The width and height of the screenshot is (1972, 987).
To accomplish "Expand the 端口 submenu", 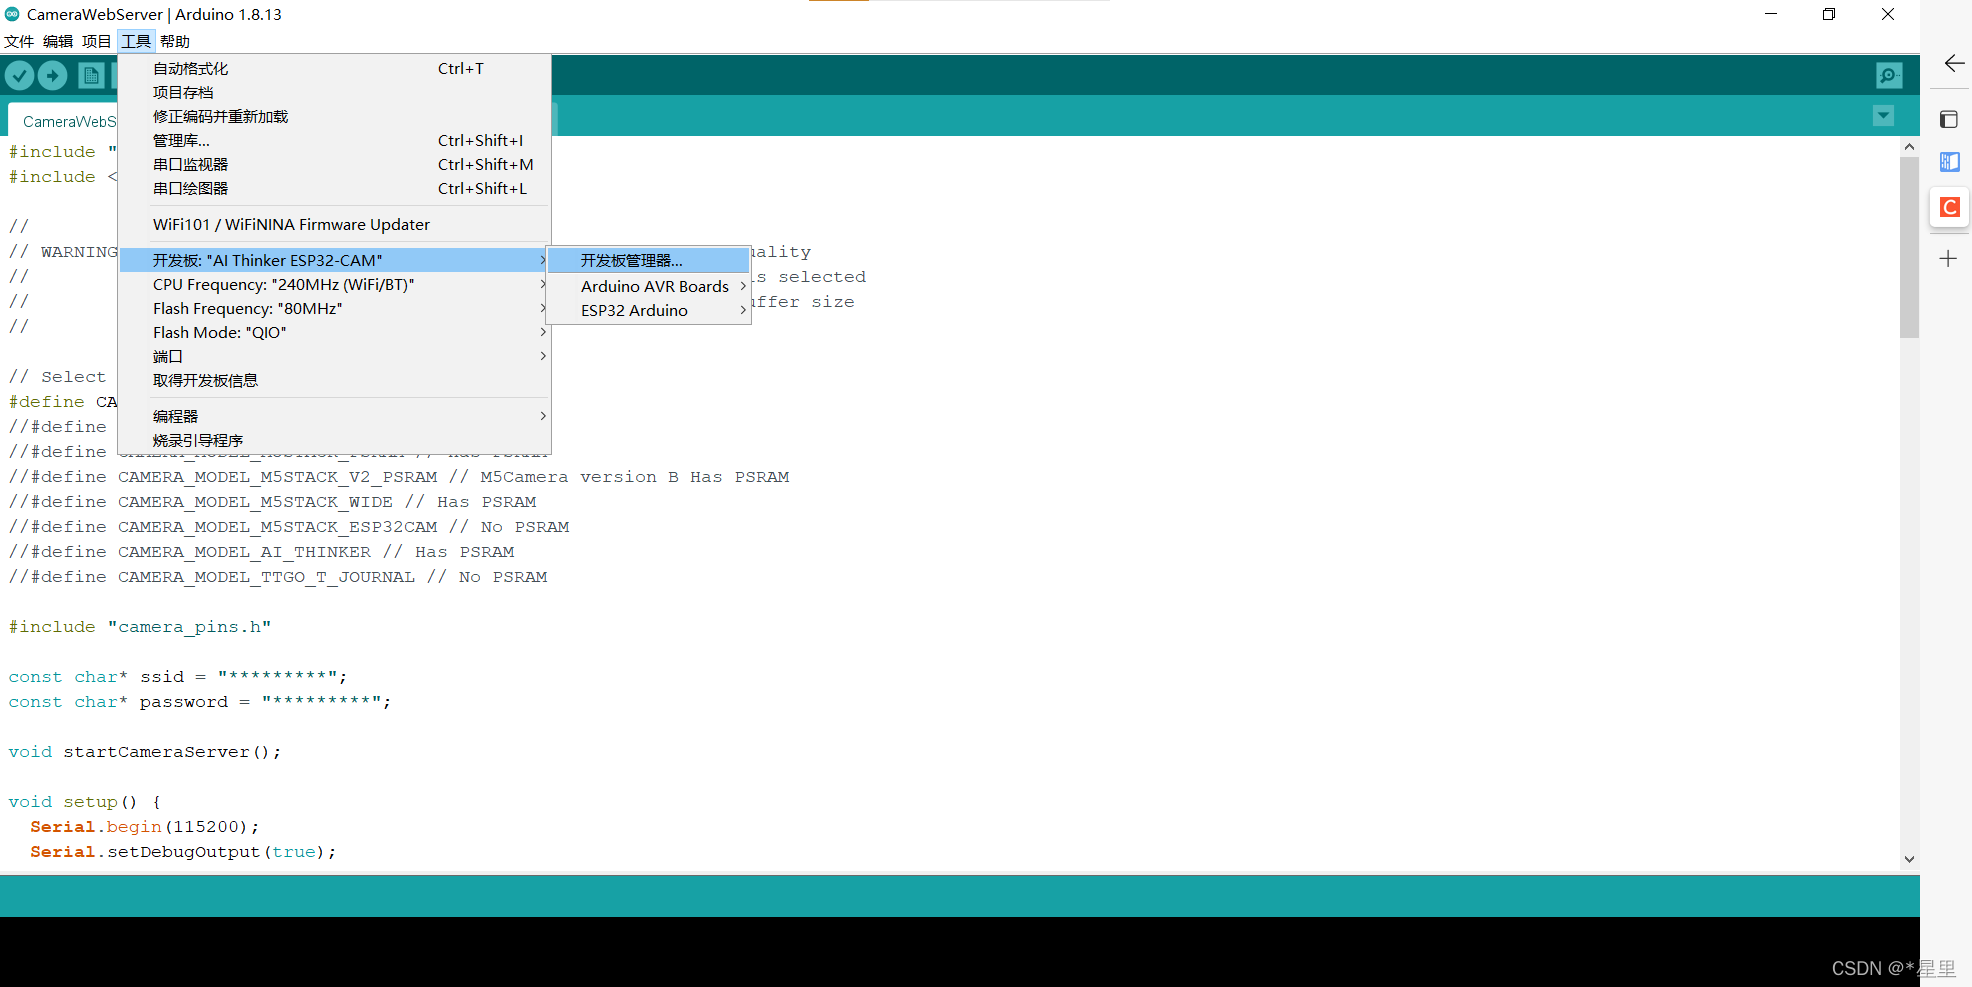I will pos(334,357).
